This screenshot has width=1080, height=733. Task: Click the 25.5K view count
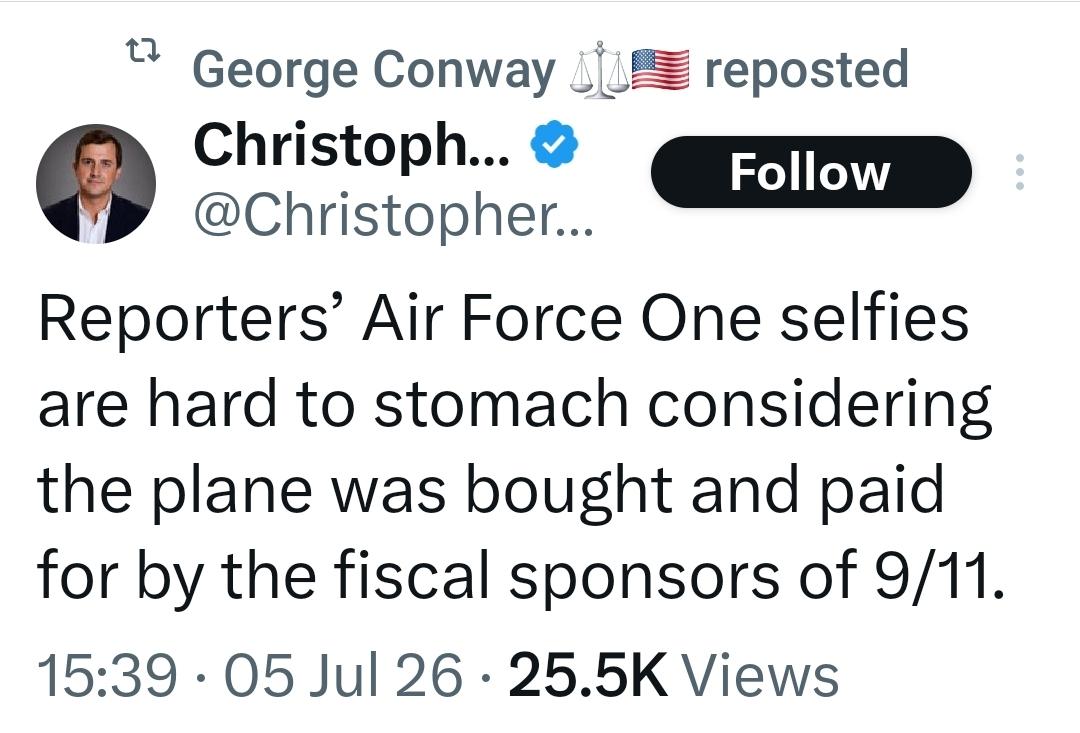point(588,676)
